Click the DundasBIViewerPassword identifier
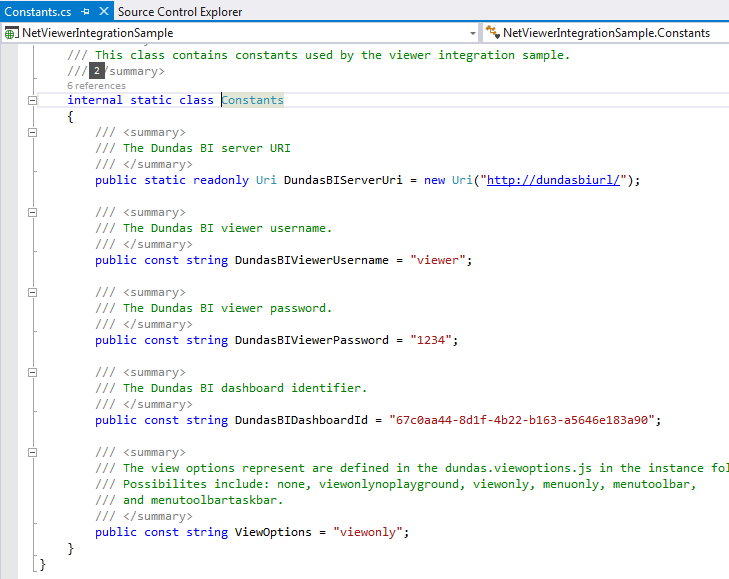Viewport: 729px width, 579px height. point(311,340)
